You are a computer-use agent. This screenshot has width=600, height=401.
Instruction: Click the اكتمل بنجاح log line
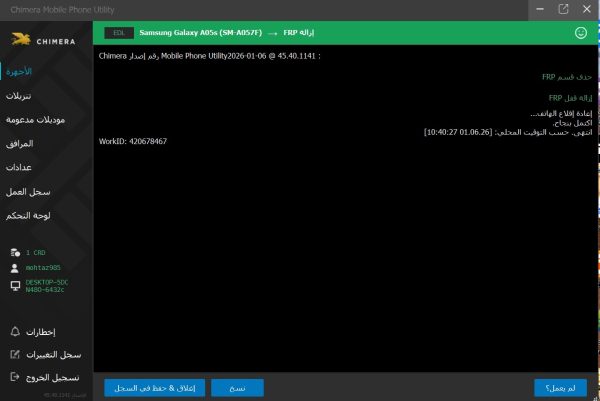click(x=572, y=123)
